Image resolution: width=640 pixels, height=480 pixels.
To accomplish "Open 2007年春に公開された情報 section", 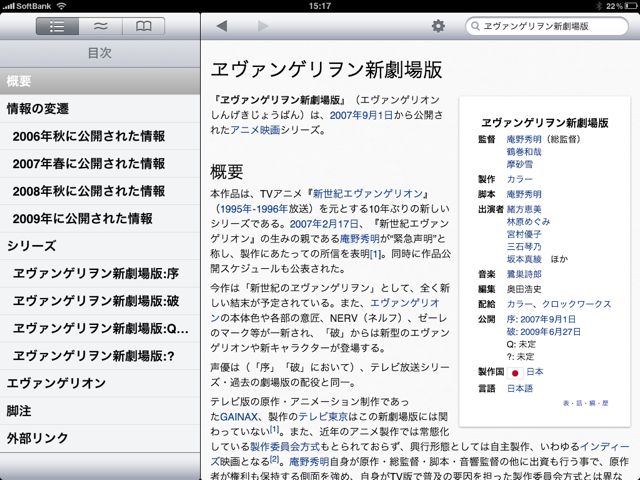I will tap(100, 163).
